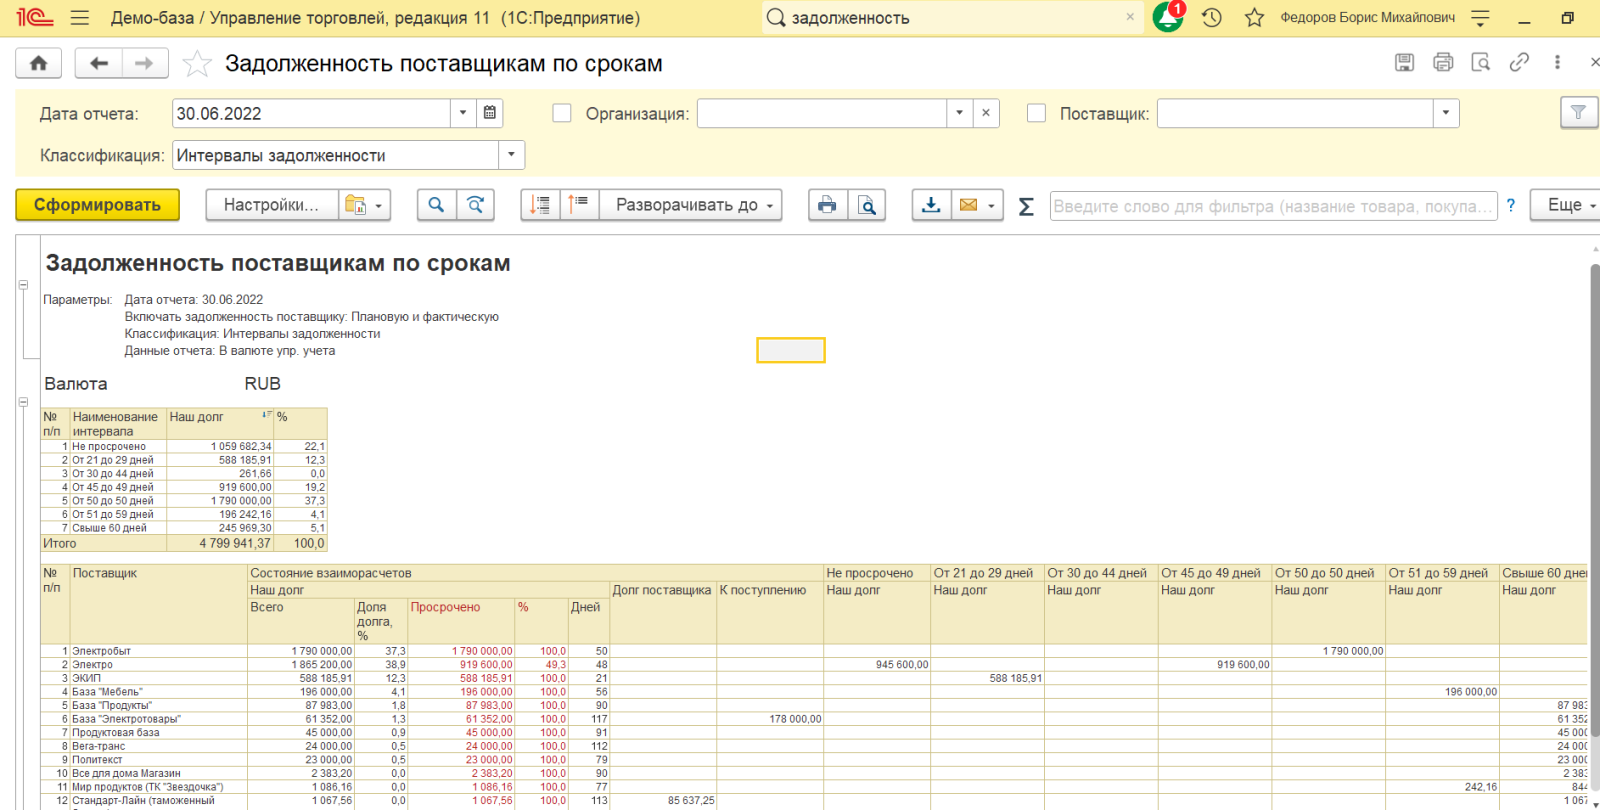Image resolution: width=1600 pixels, height=810 pixels.
Task: Add this report to favorites star
Action: [x=197, y=64]
